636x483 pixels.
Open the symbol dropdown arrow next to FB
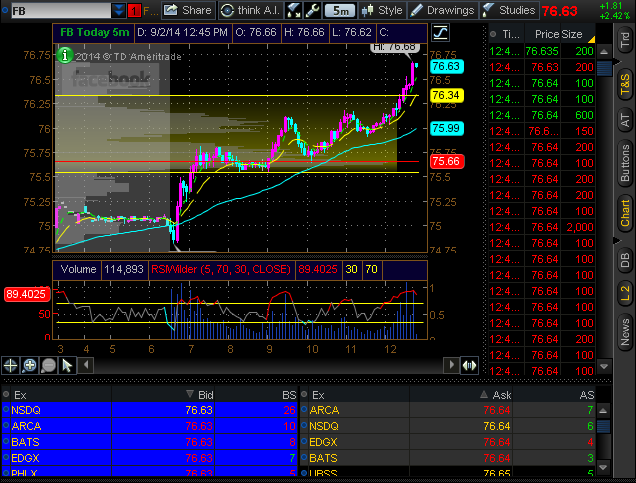118,10
